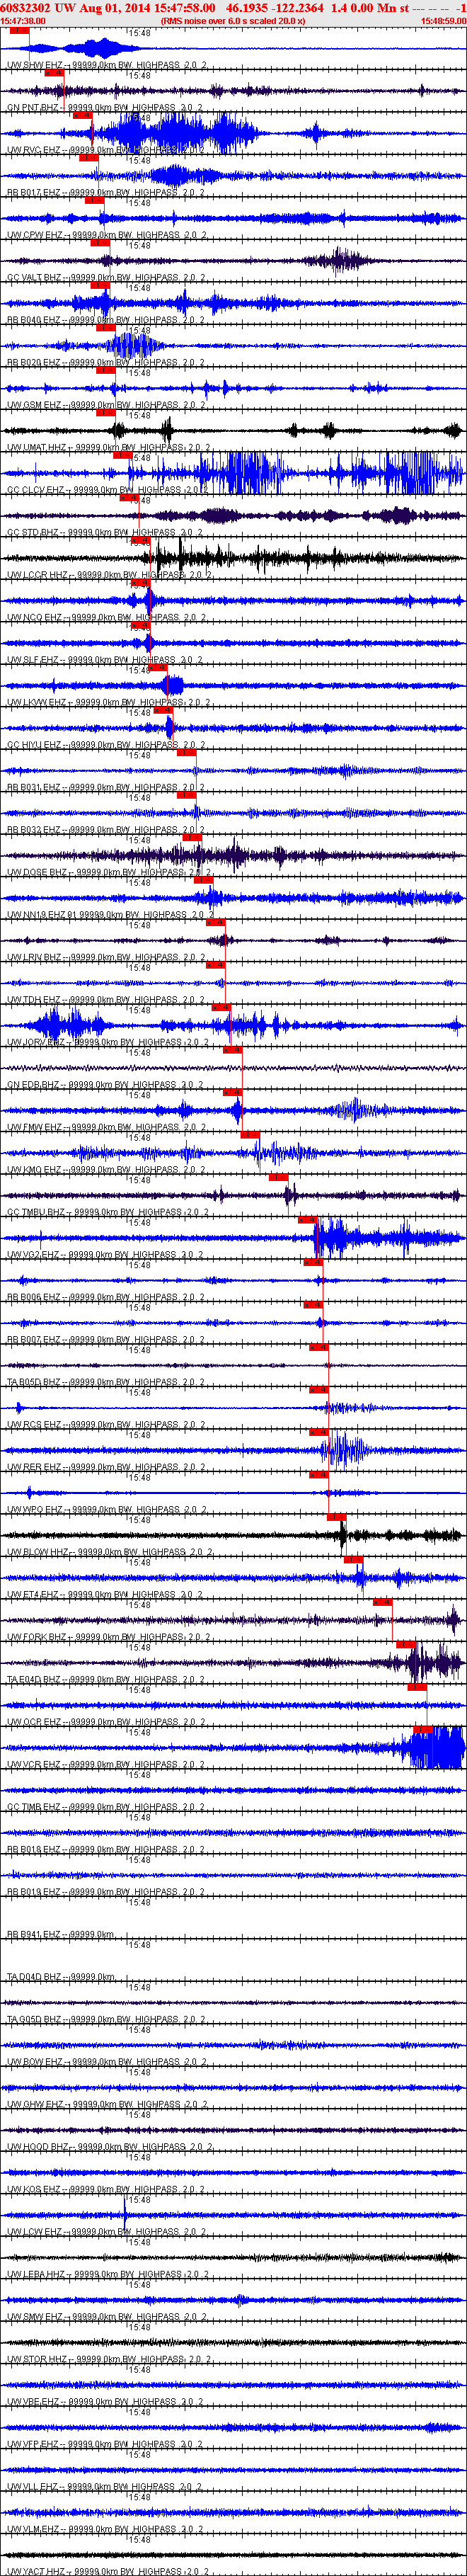The width and height of the screenshot is (467, 2576).
Task: Select the "CC HIYU EHZ" station label
Action: tap(35, 745)
